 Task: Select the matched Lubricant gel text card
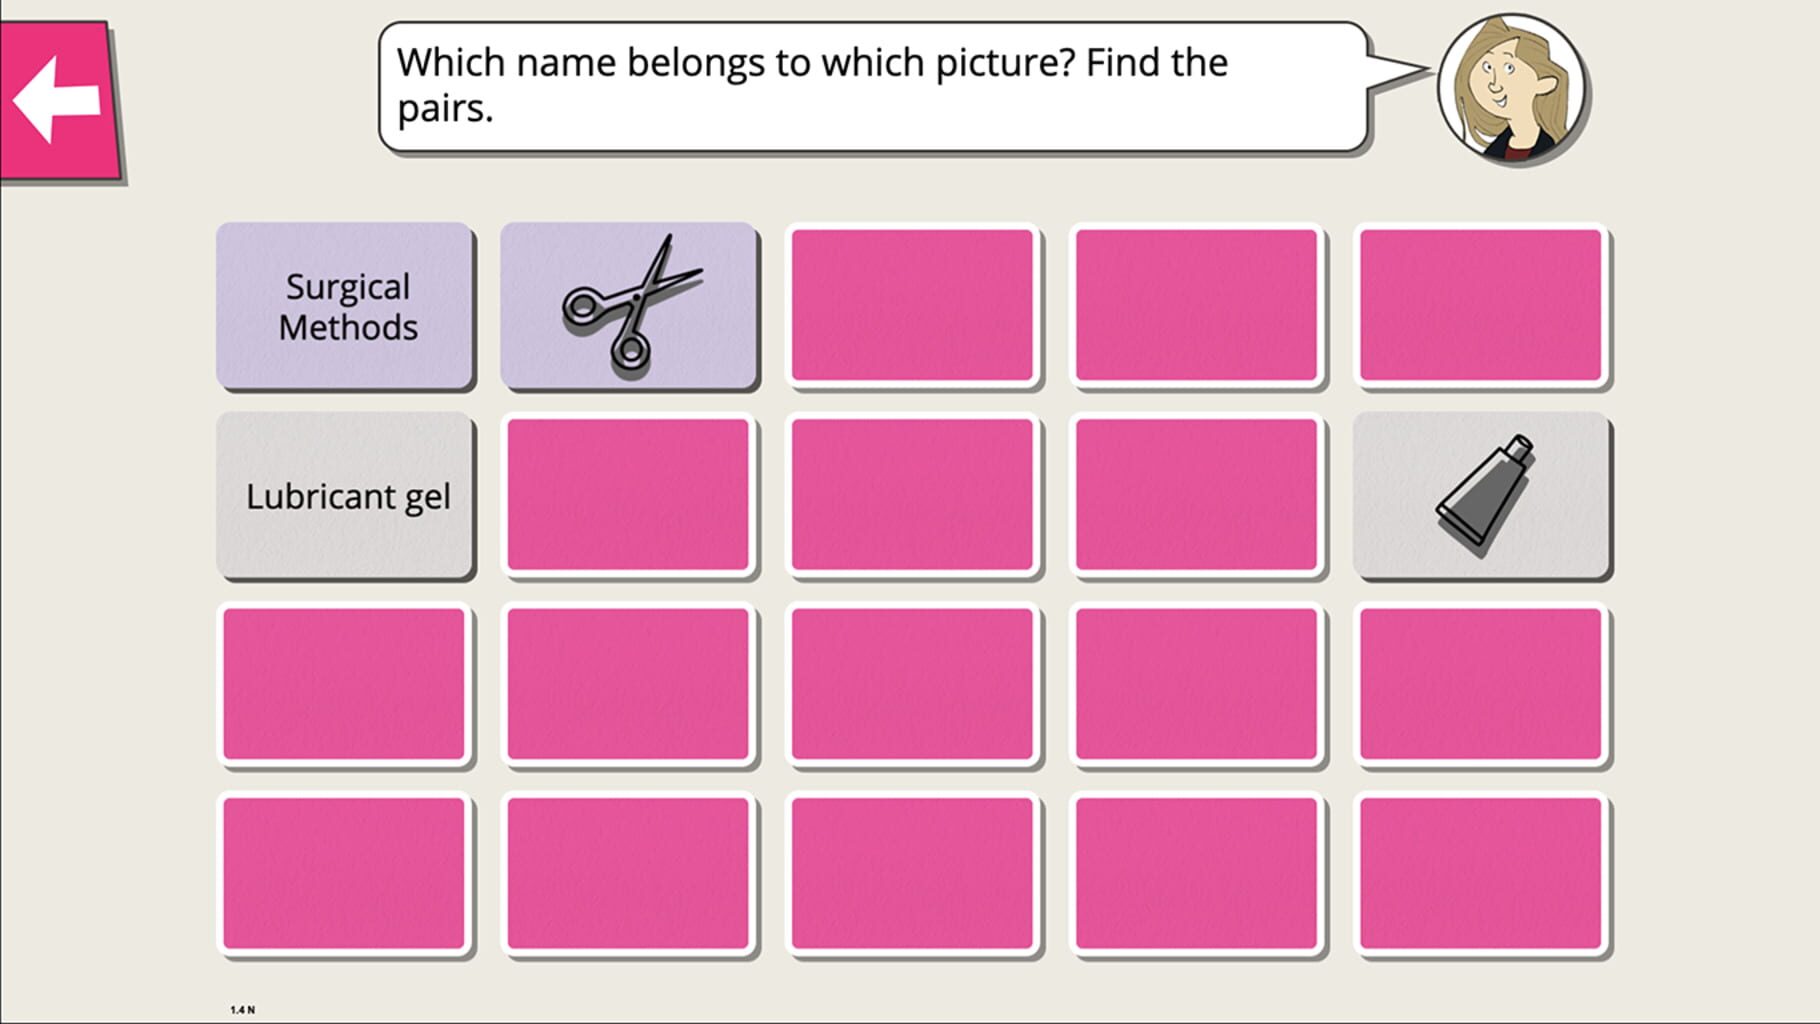click(x=344, y=495)
